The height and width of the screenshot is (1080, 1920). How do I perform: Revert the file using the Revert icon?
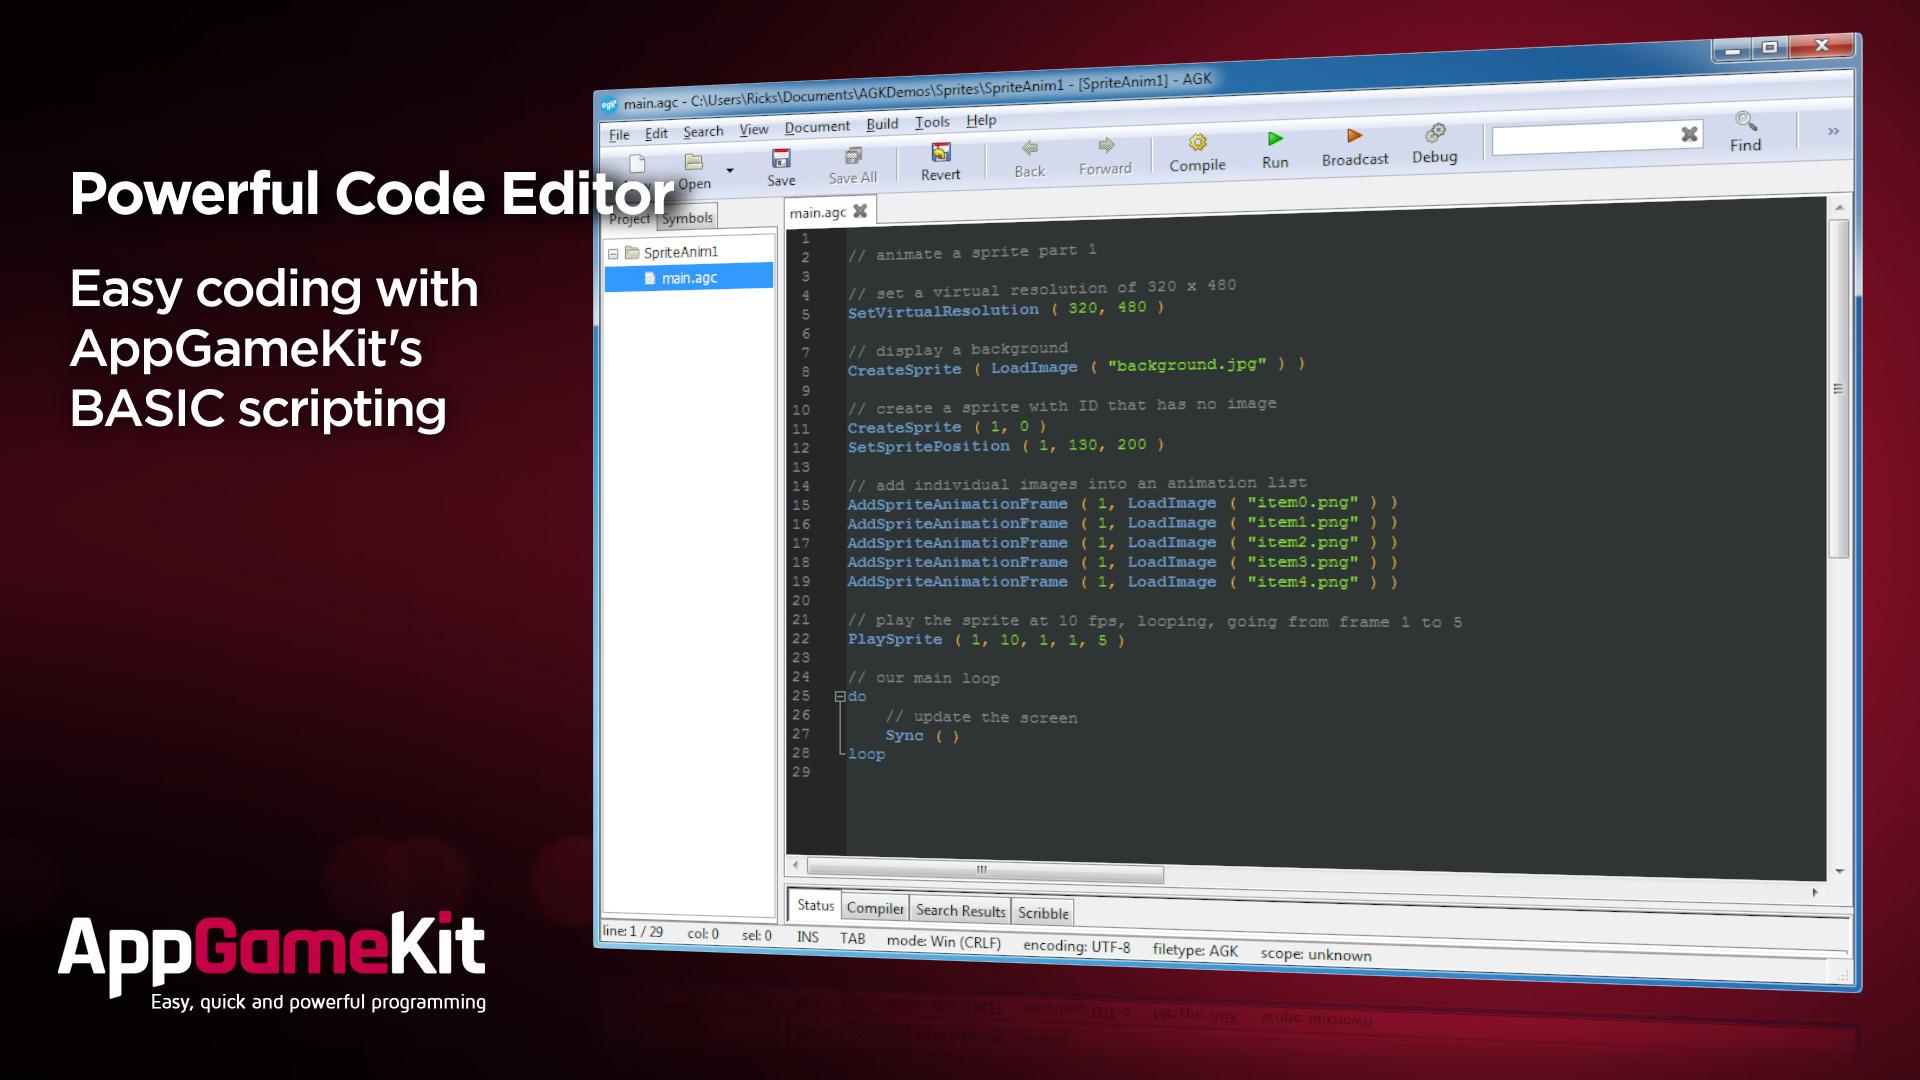pyautogui.click(x=940, y=153)
